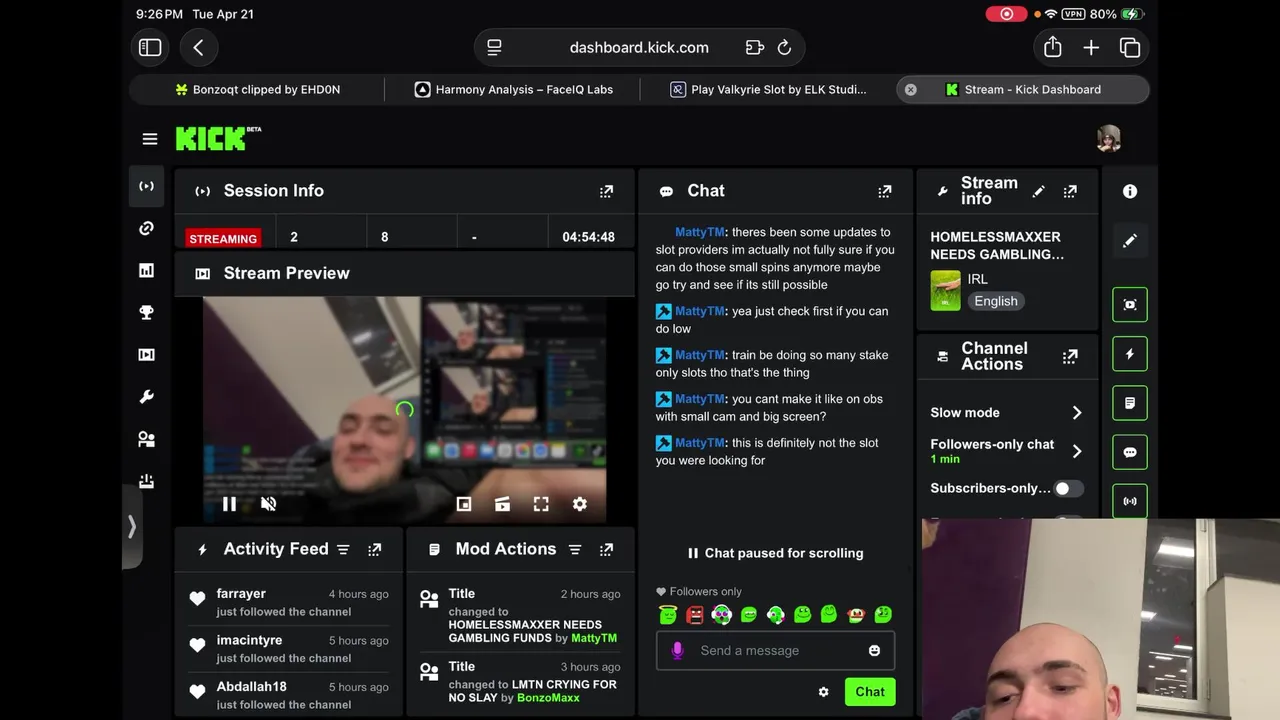Click the Abdallah18 follower entry
Viewport: 1280px width, 720px height.
pos(288,695)
